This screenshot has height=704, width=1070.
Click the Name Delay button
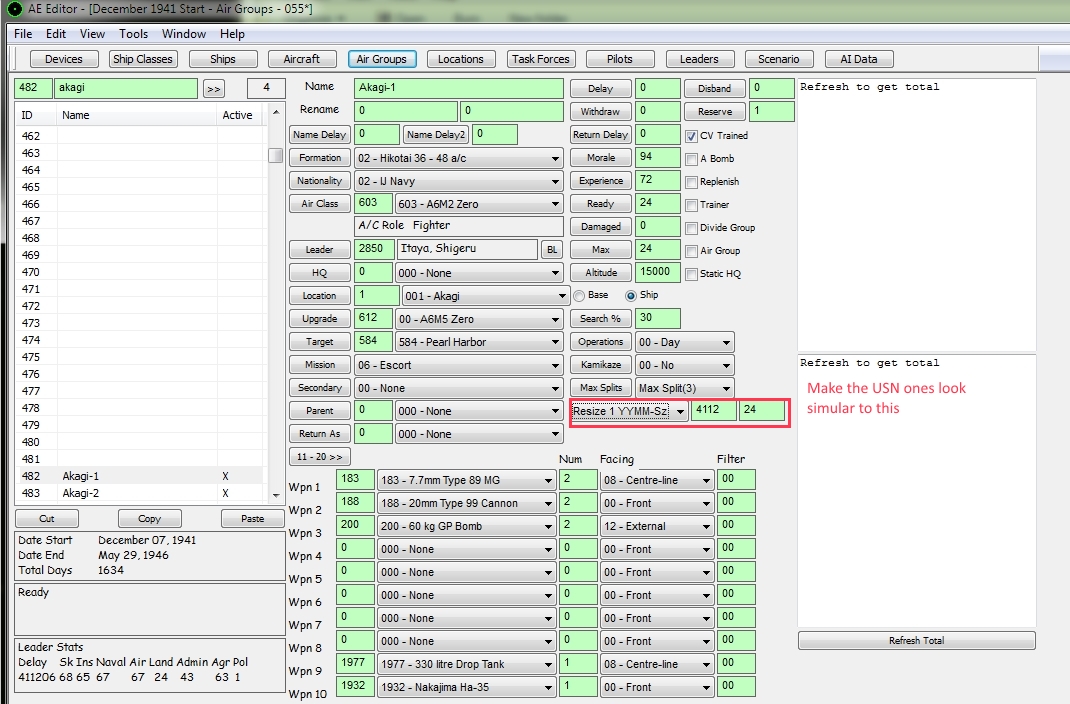coord(319,135)
